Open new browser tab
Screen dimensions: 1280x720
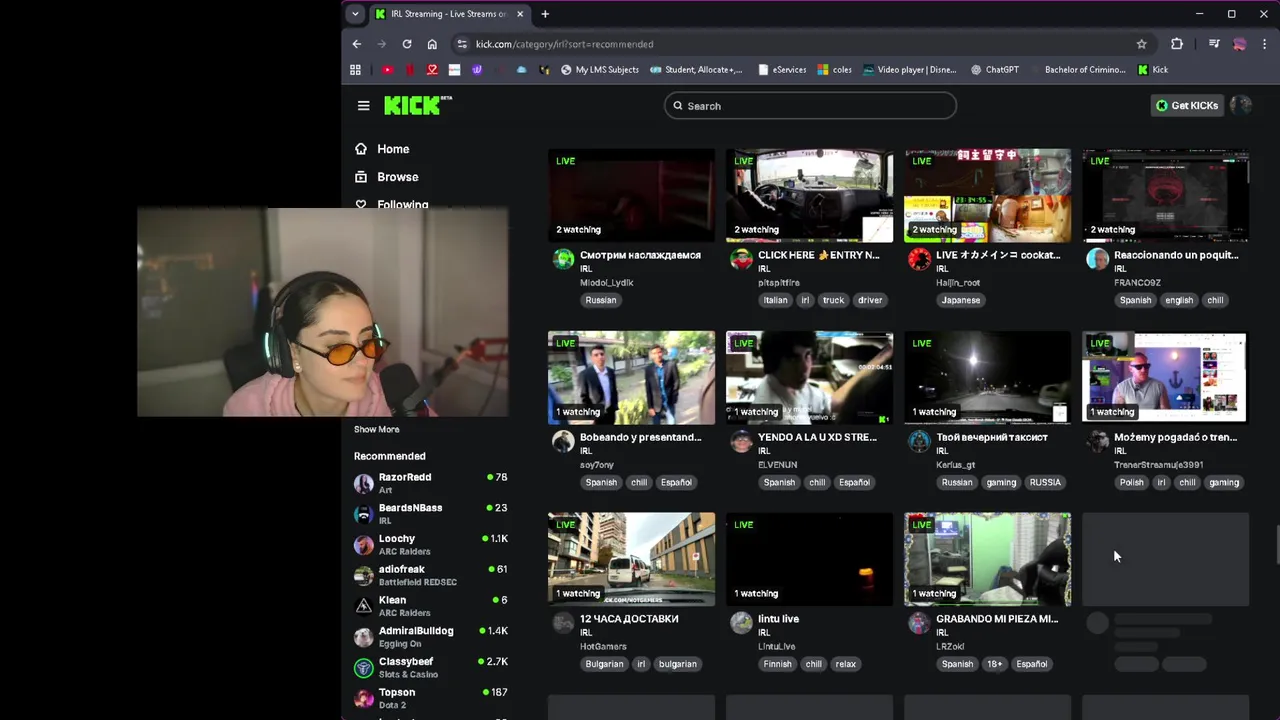[545, 14]
